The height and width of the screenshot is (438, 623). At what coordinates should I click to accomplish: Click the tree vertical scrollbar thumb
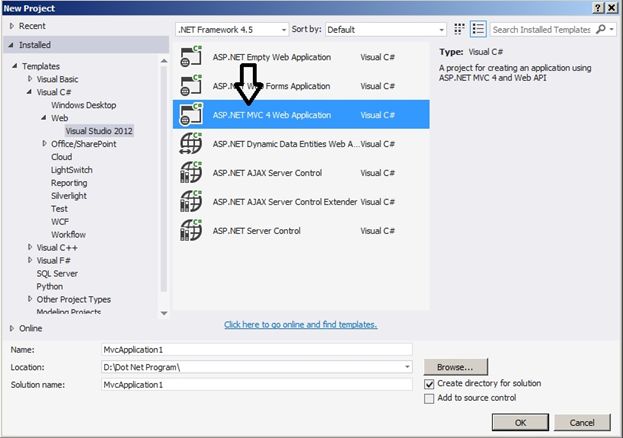(x=164, y=179)
